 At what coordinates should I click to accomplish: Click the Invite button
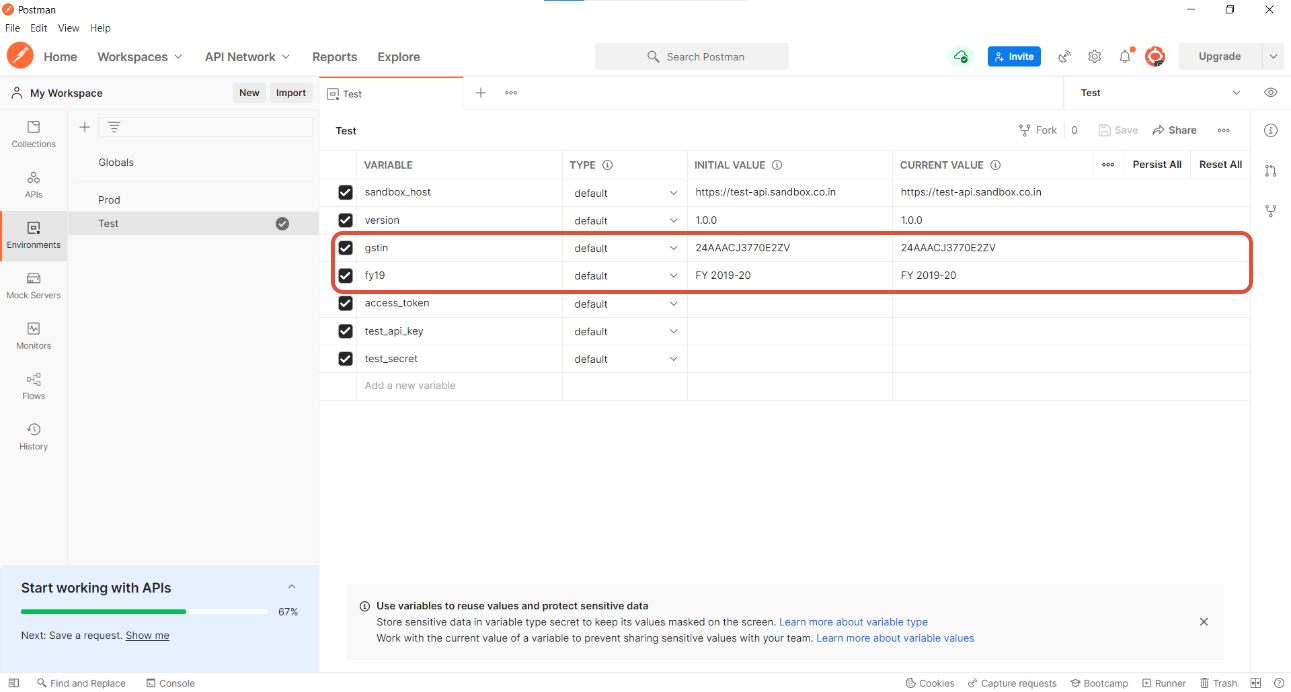click(x=1014, y=56)
